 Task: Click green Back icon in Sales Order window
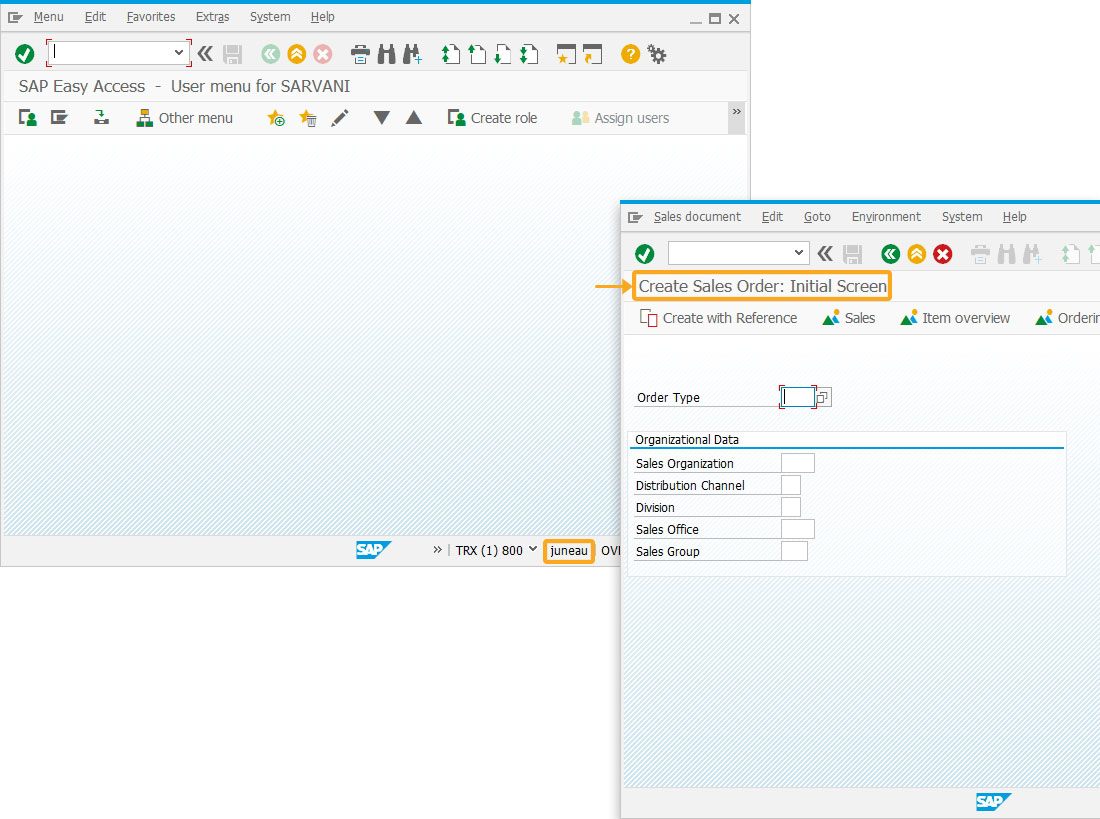click(x=891, y=254)
